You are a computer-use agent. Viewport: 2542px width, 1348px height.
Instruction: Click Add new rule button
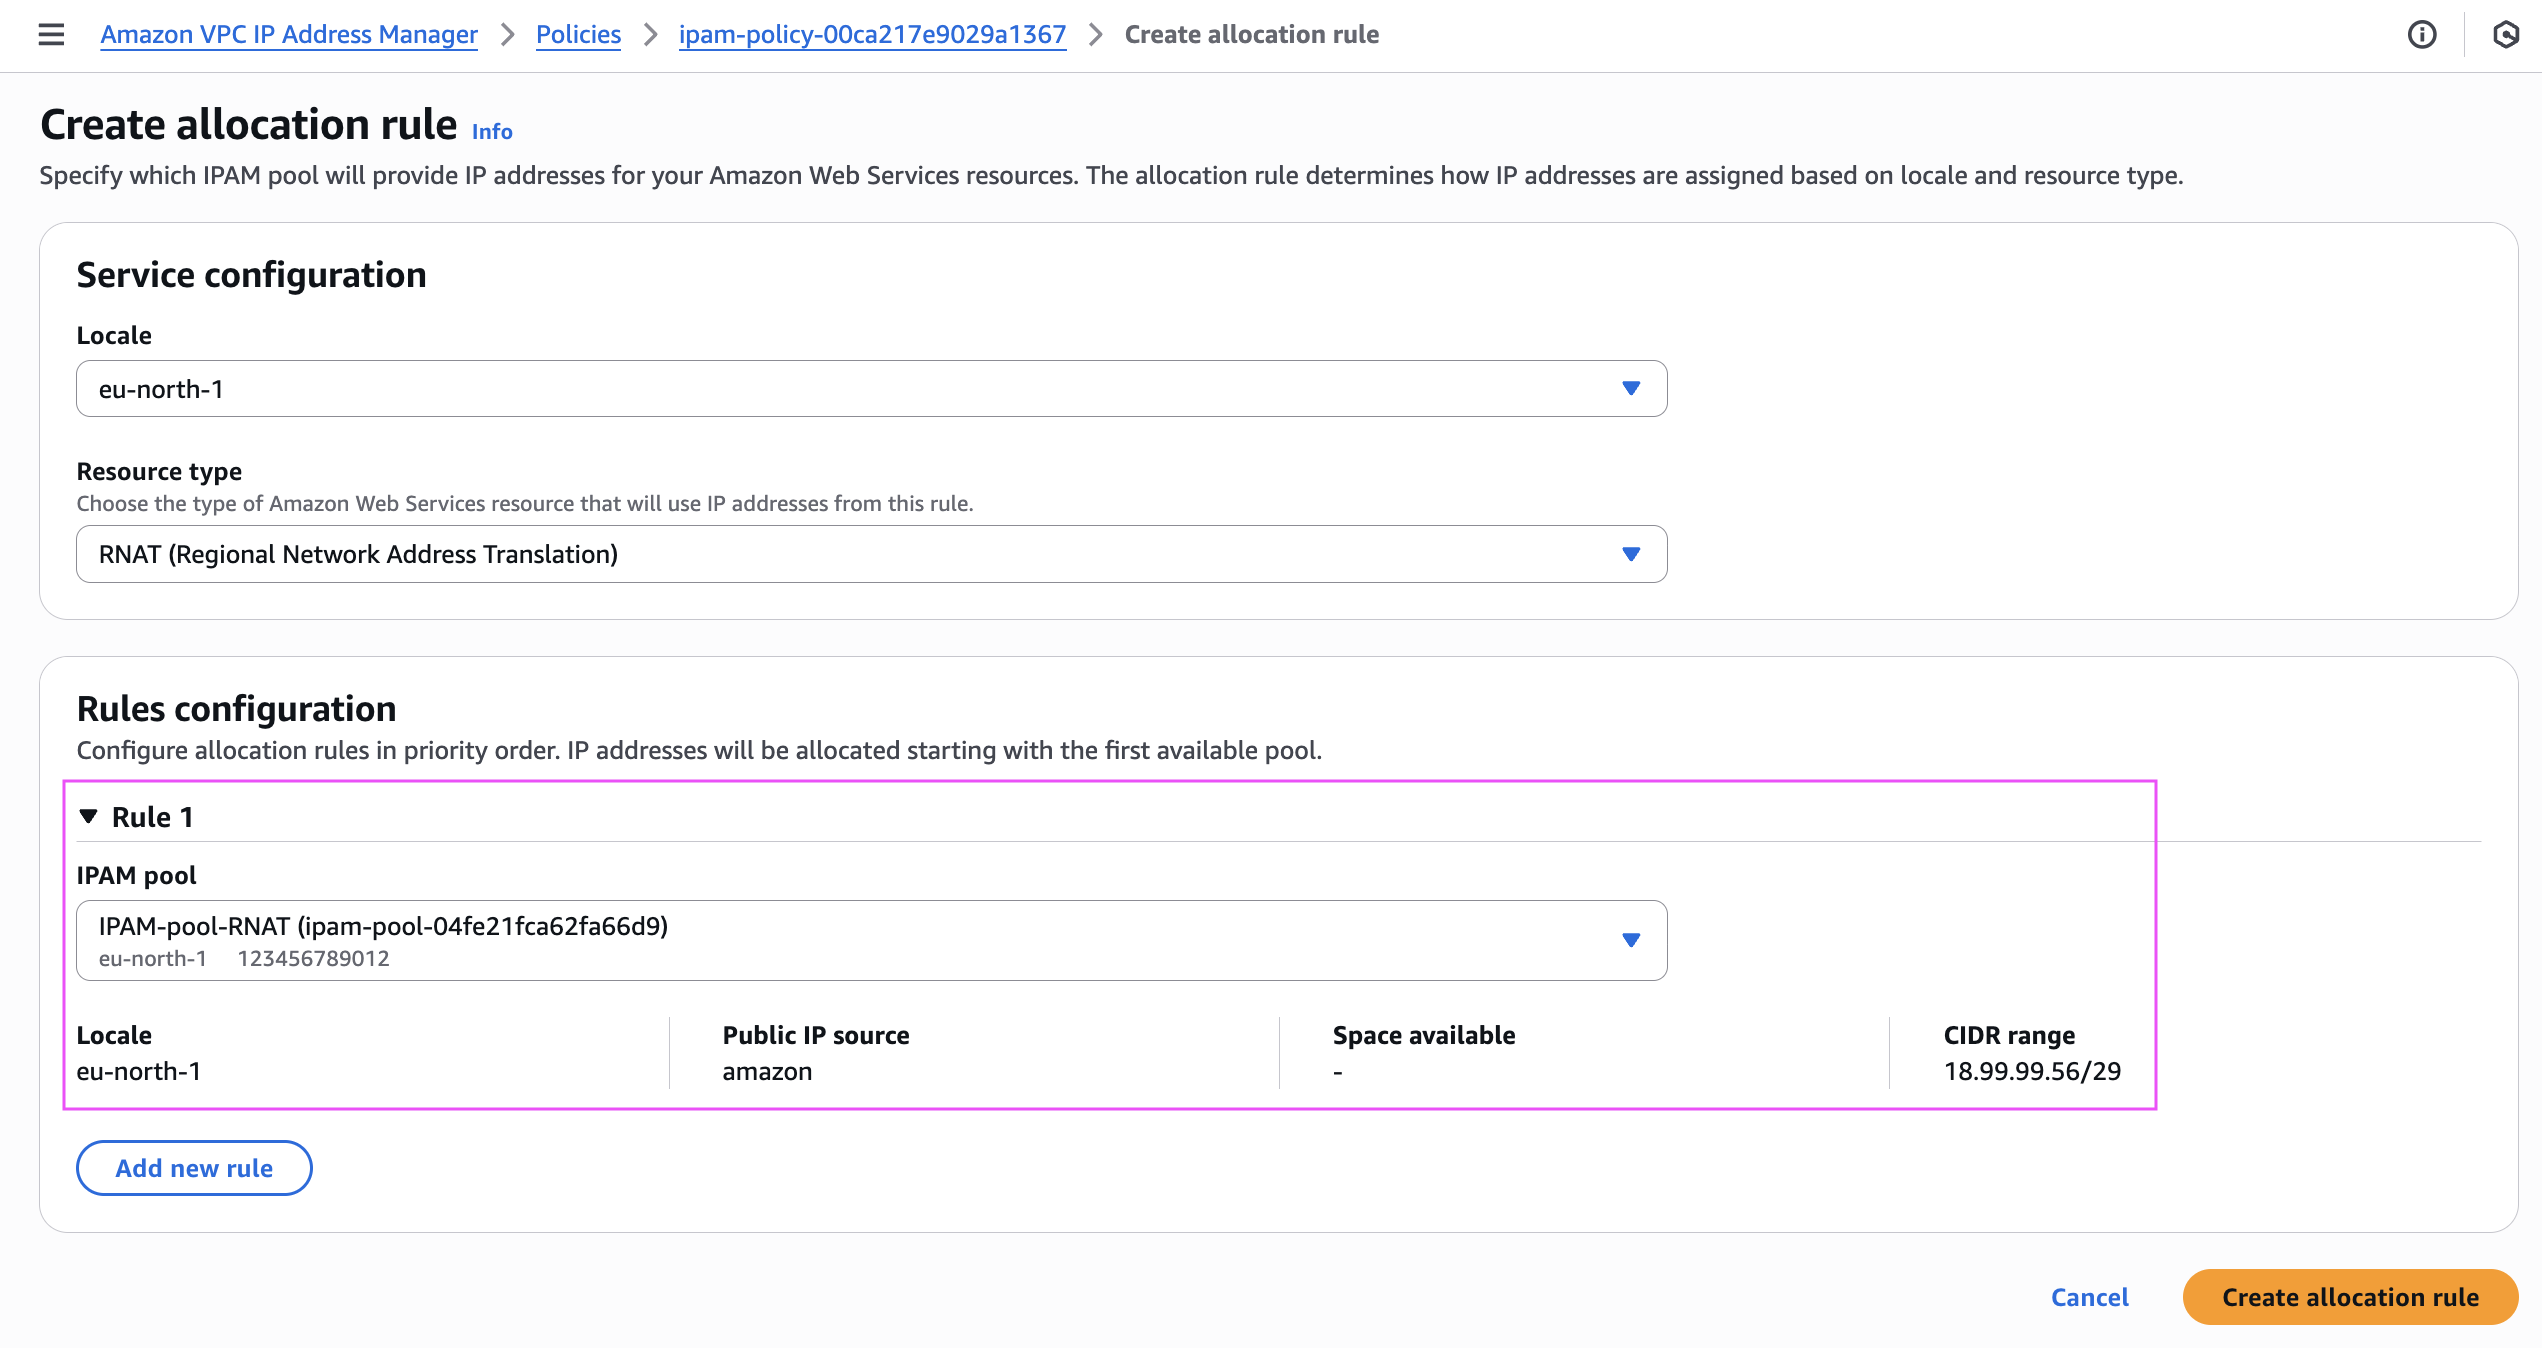[x=194, y=1168]
